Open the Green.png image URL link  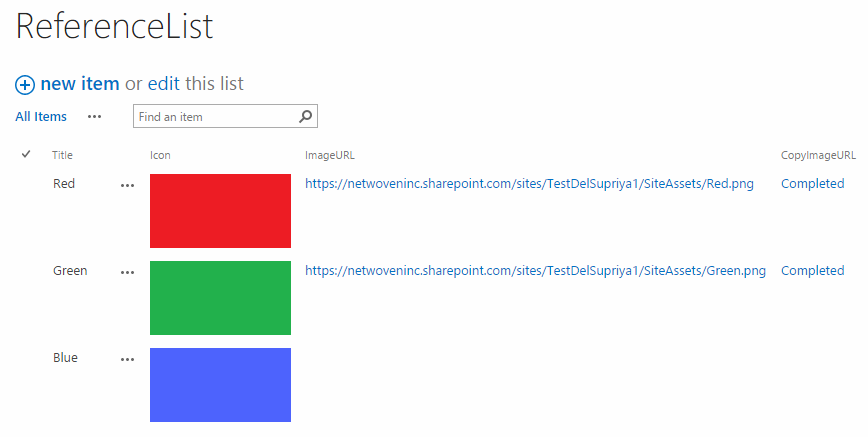coord(535,271)
